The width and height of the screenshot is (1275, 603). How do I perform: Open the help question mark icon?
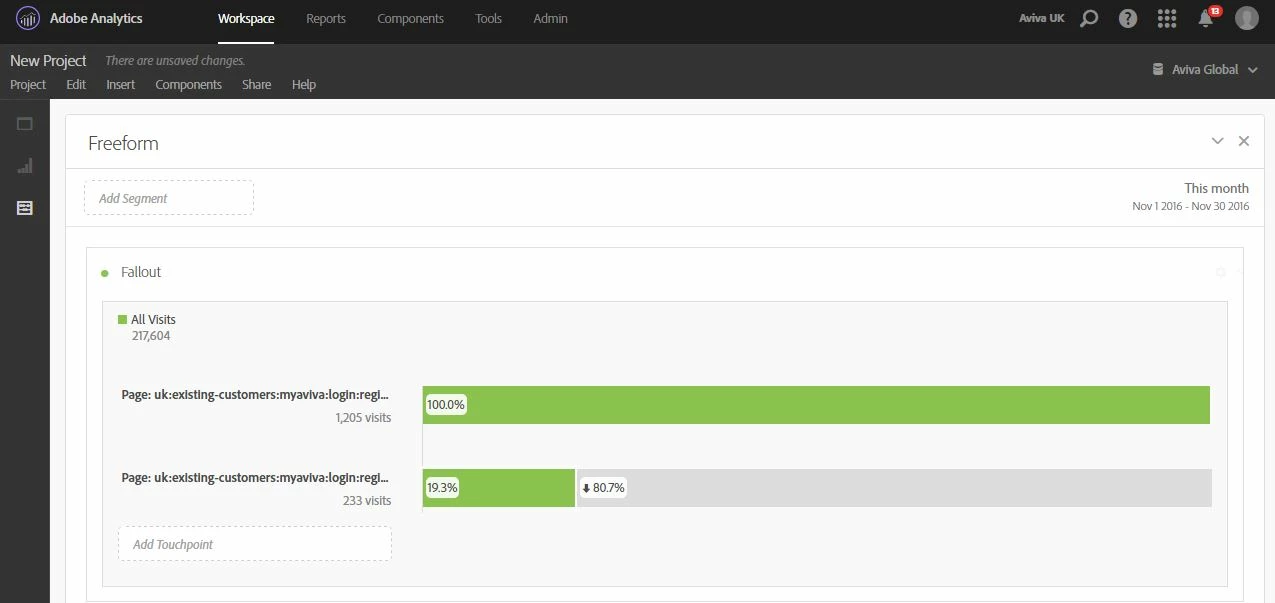tap(1128, 18)
